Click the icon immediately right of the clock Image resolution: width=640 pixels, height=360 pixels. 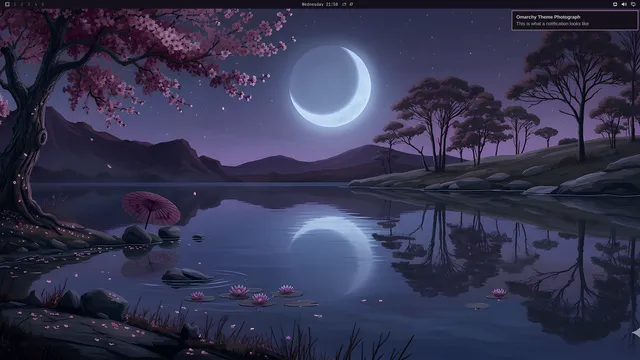point(344,4)
